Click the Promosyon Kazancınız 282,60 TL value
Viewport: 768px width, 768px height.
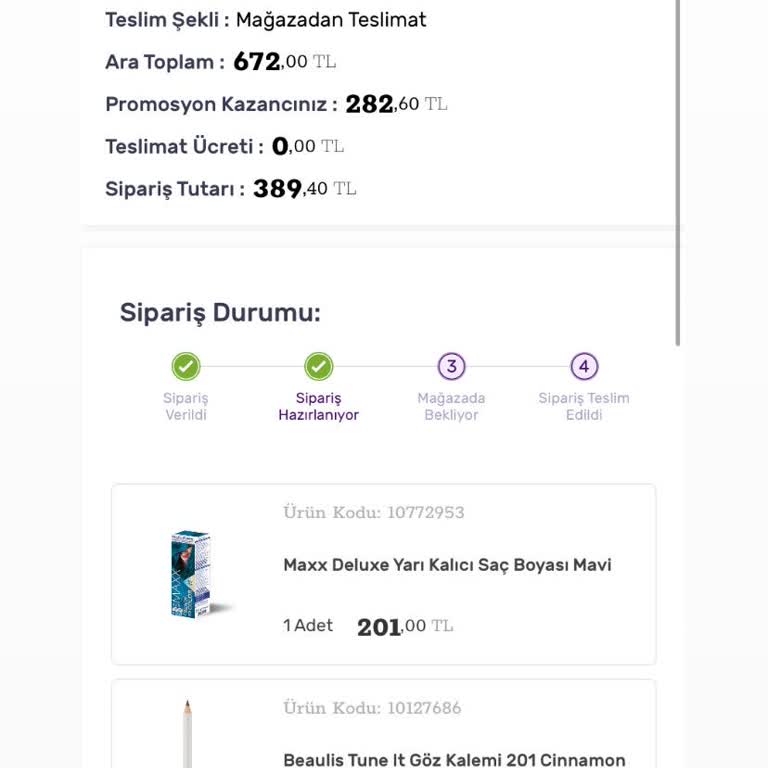click(x=396, y=104)
